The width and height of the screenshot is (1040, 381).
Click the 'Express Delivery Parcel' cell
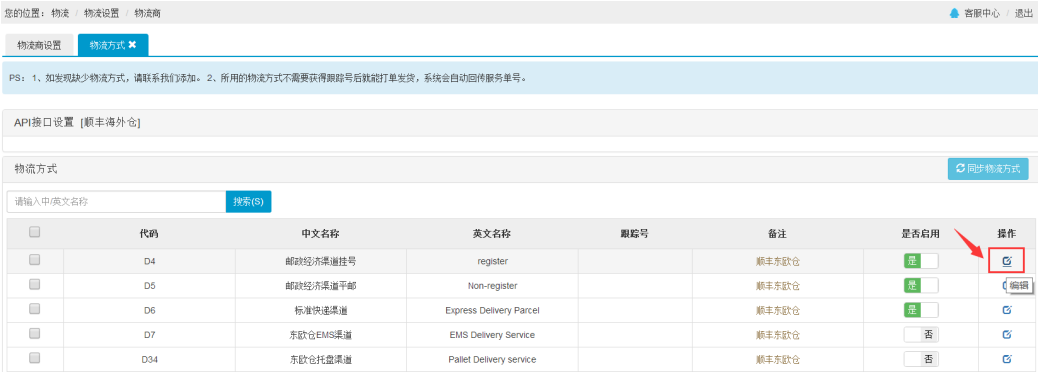point(492,310)
